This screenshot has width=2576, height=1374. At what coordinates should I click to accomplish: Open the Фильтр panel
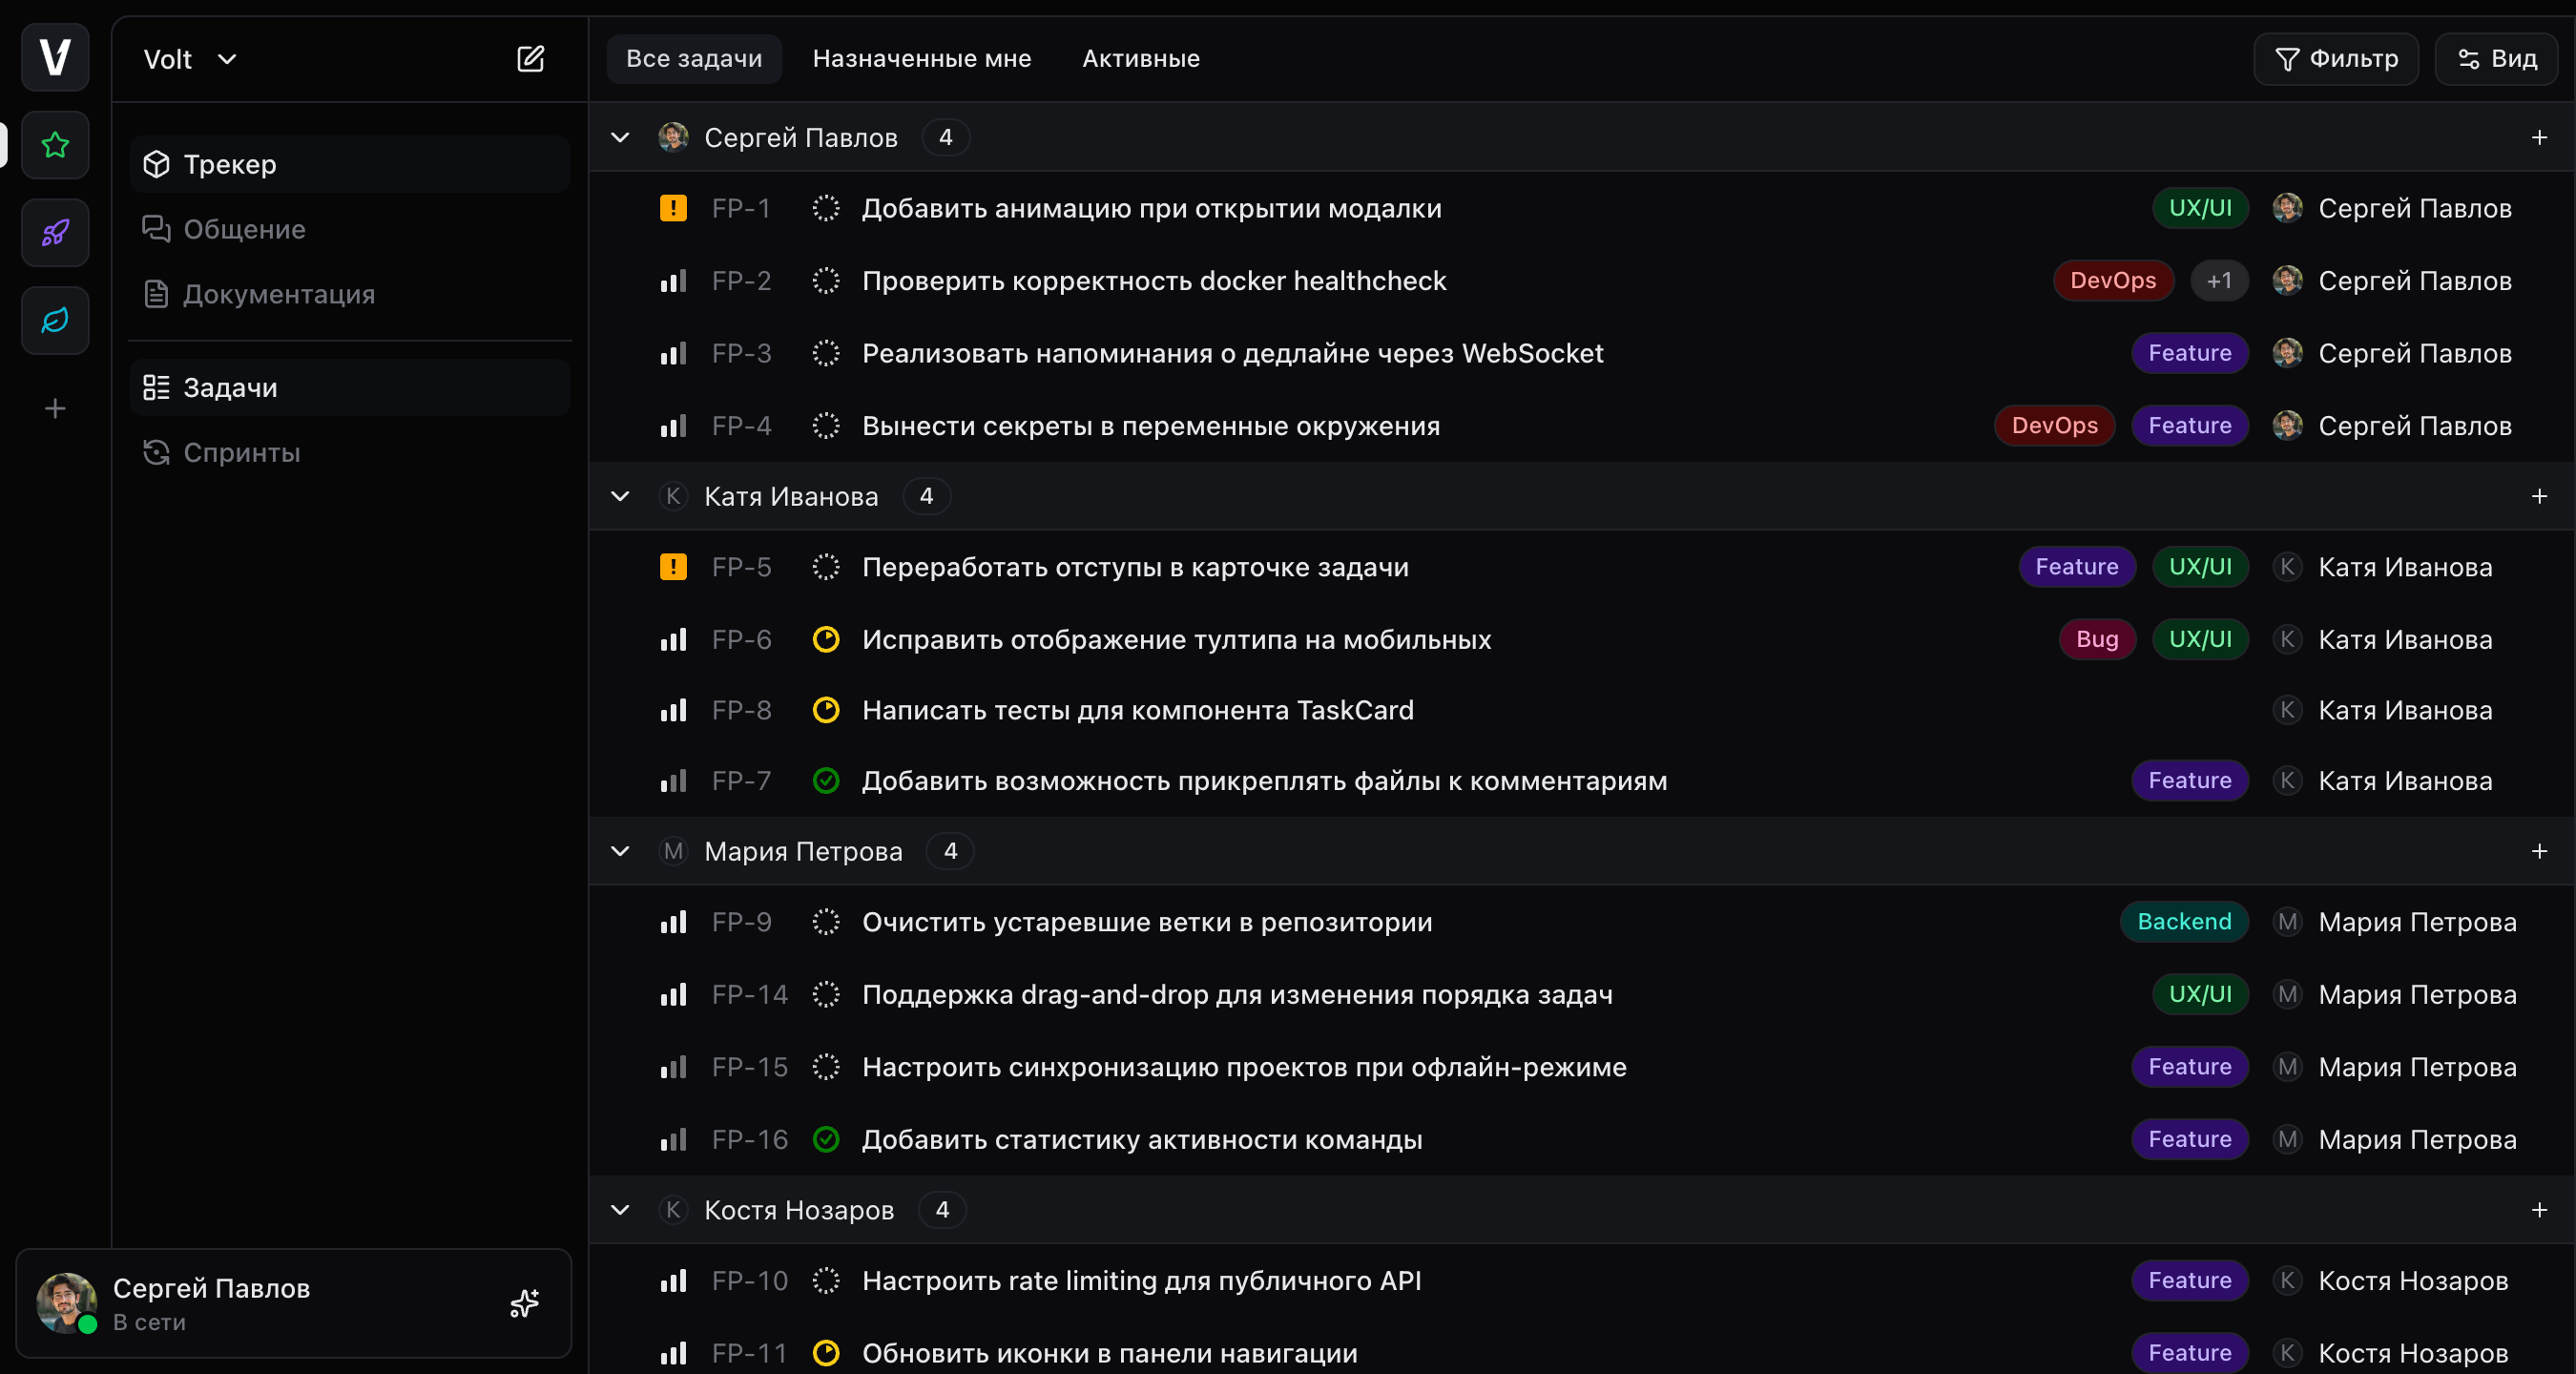(2336, 58)
